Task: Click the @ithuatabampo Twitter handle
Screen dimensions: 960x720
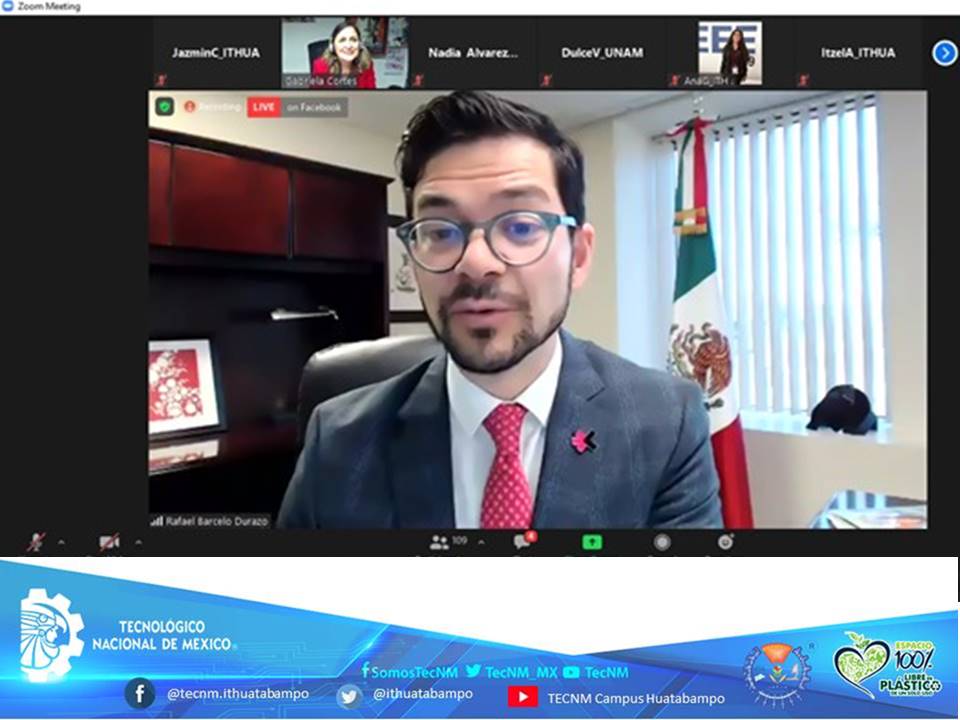Action: (423, 694)
